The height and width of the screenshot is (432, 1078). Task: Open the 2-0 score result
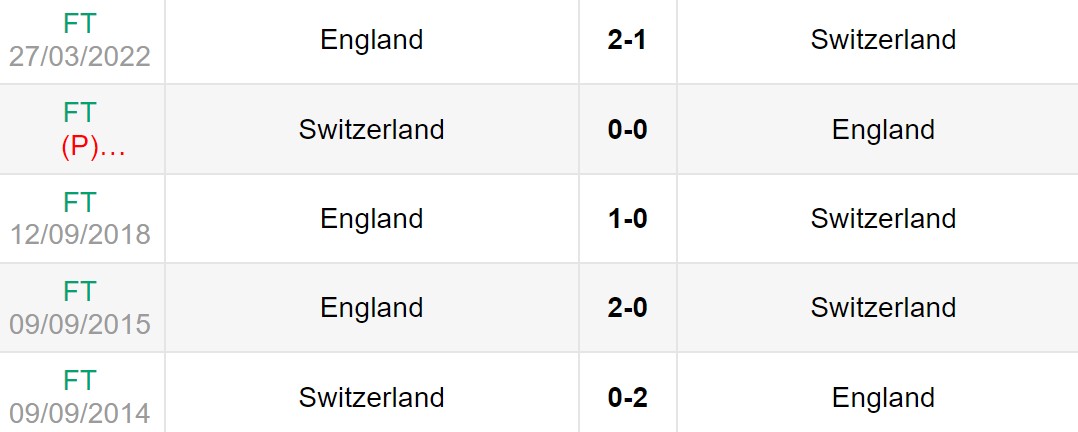coord(628,308)
